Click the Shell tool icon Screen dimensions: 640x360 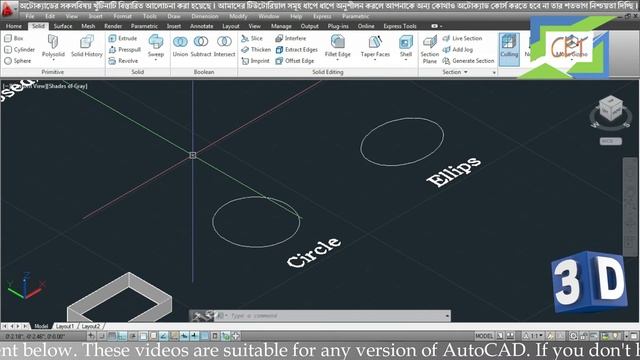pyautogui.click(x=406, y=42)
